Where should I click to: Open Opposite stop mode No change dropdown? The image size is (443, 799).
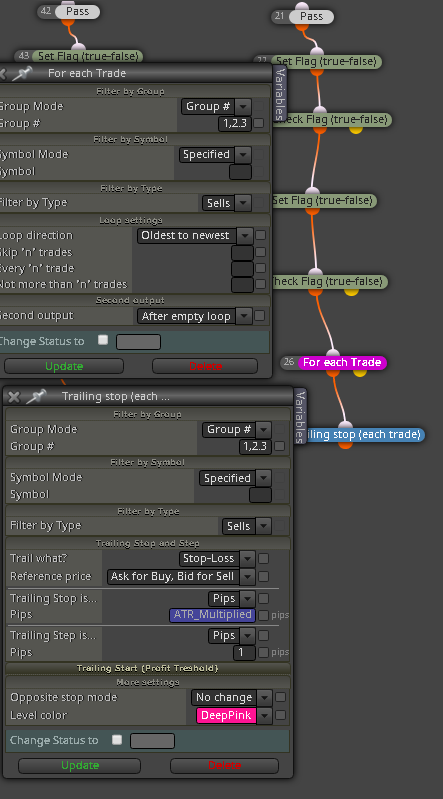click(265, 697)
